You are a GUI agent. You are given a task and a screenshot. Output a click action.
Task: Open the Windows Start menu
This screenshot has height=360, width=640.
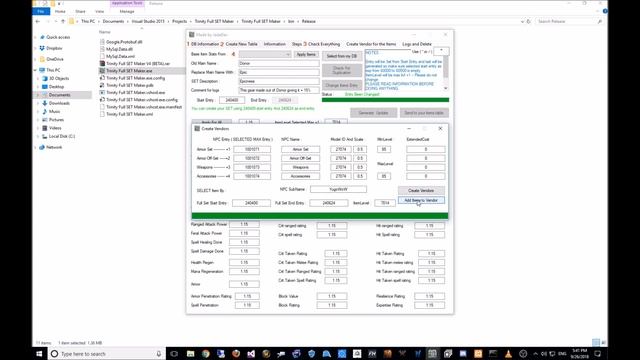click(39, 353)
